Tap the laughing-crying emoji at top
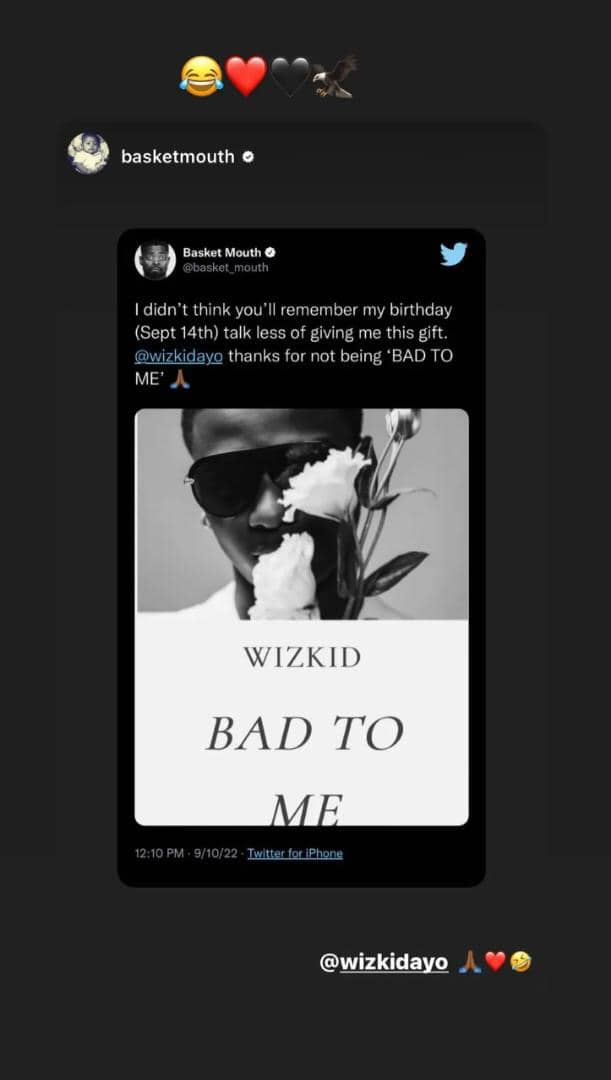Image resolution: width=611 pixels, height=1080 pixels. pyautogui.click(x=201, y=77)
